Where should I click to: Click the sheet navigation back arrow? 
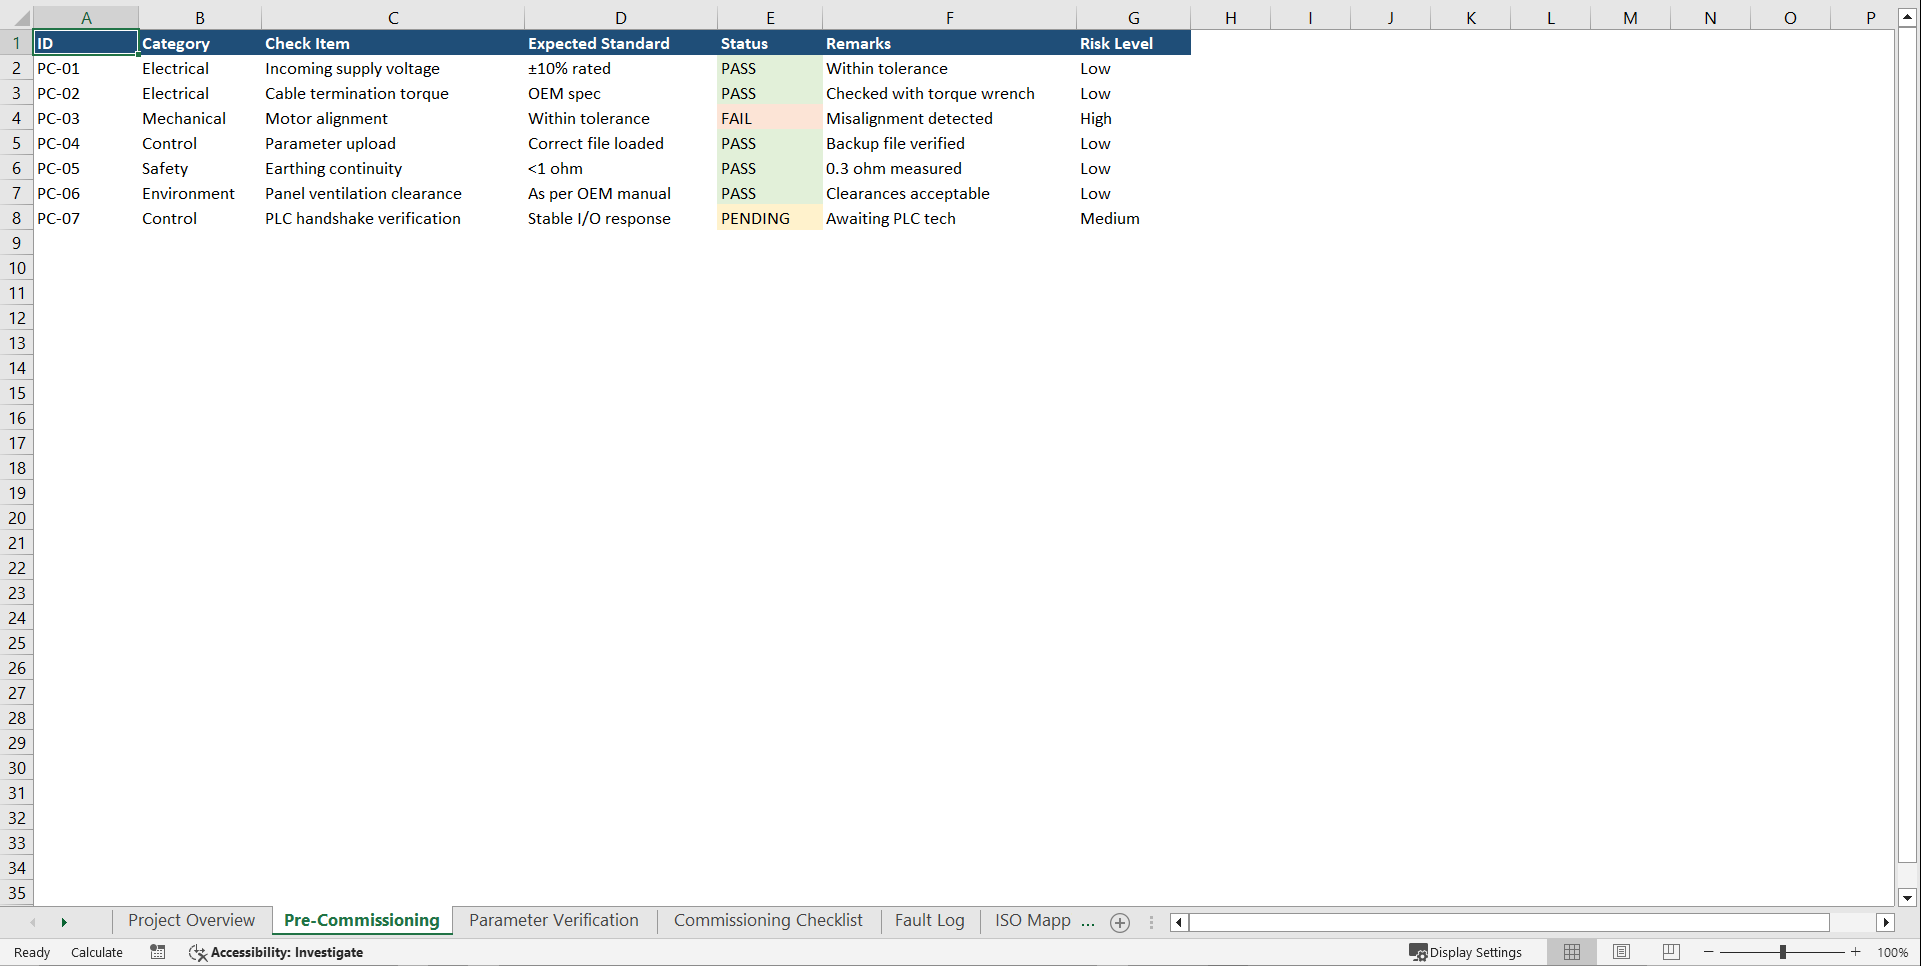pos(33,922)
